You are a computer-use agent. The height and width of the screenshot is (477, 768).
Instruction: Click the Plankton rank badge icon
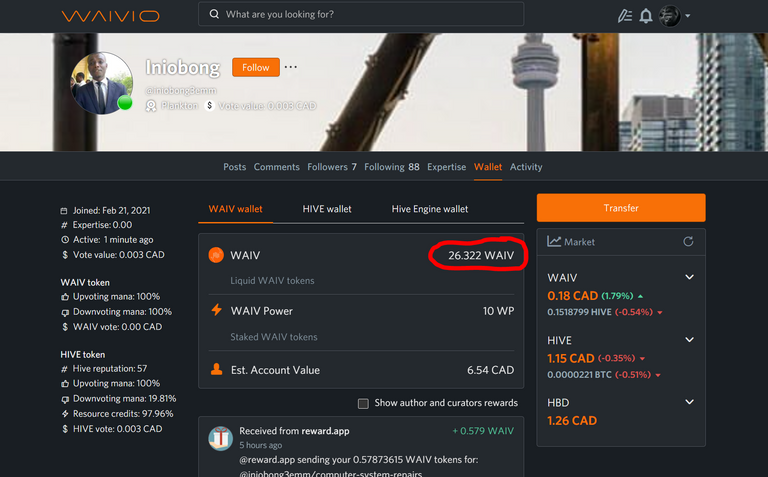(151, 106)
